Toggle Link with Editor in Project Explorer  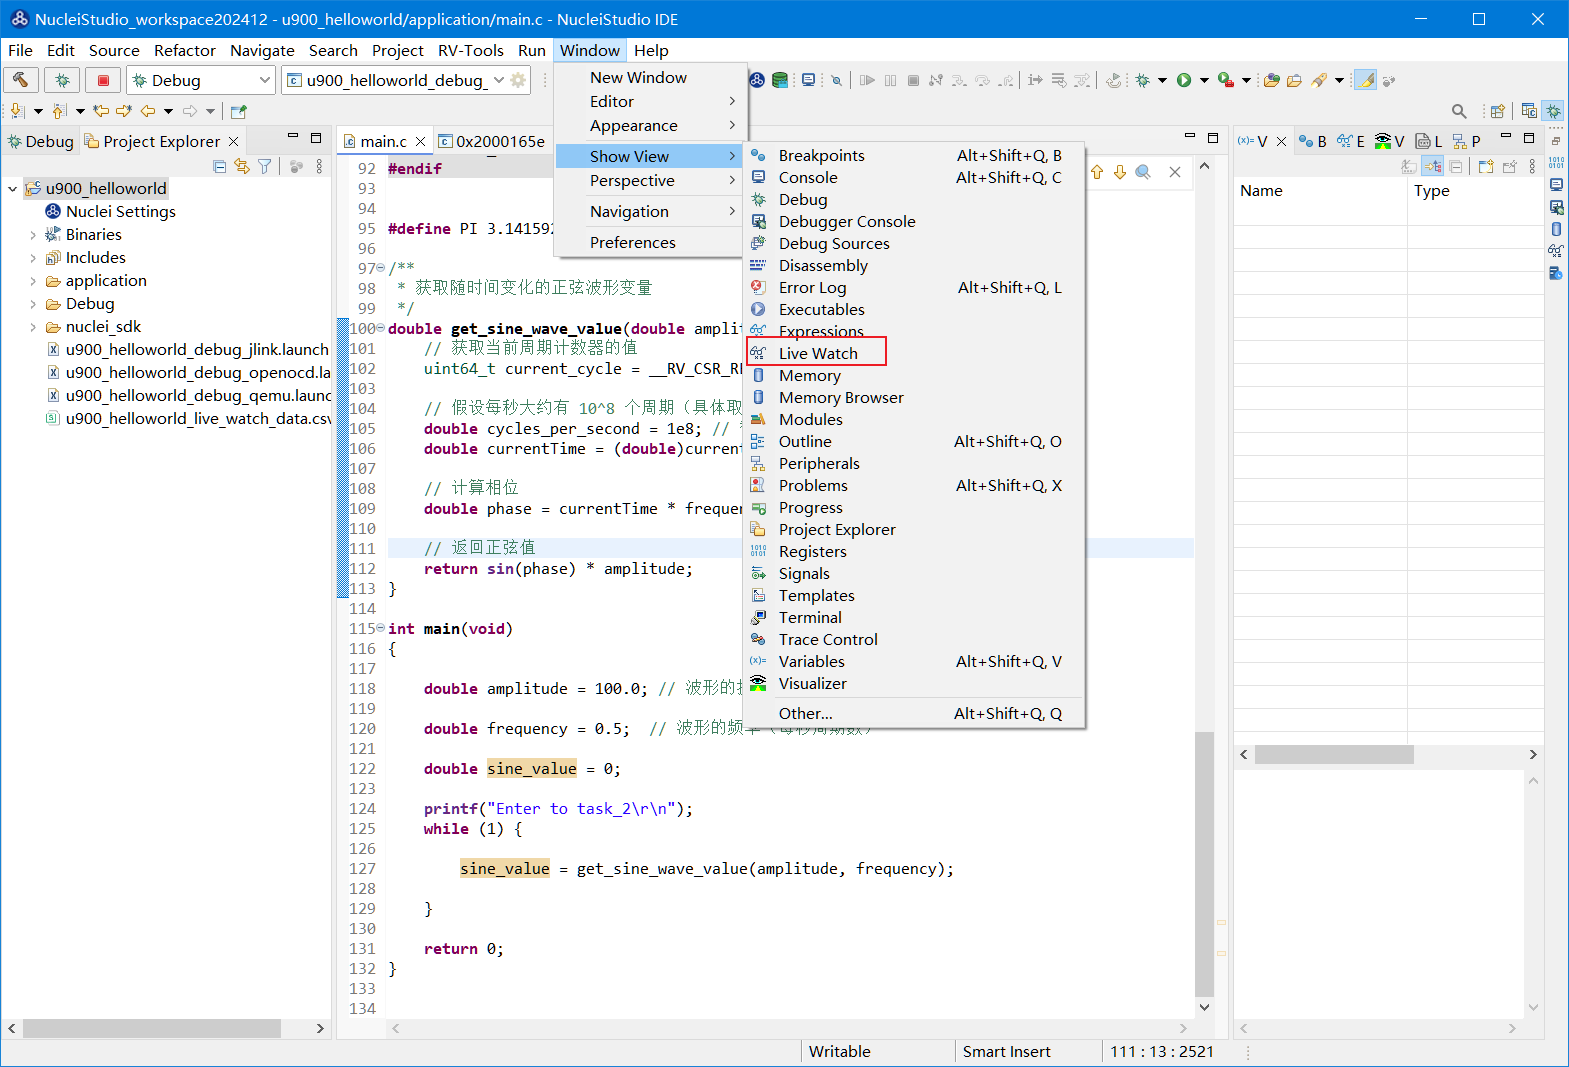coord(242,167)
